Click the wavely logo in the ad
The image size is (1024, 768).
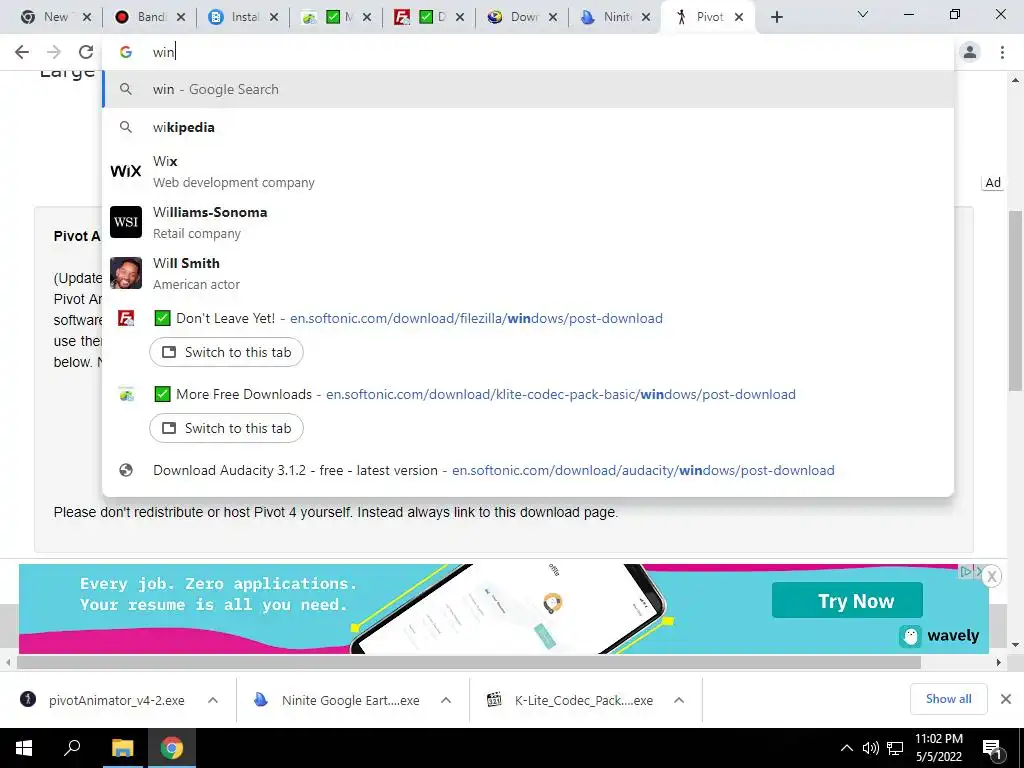[939, 635]
